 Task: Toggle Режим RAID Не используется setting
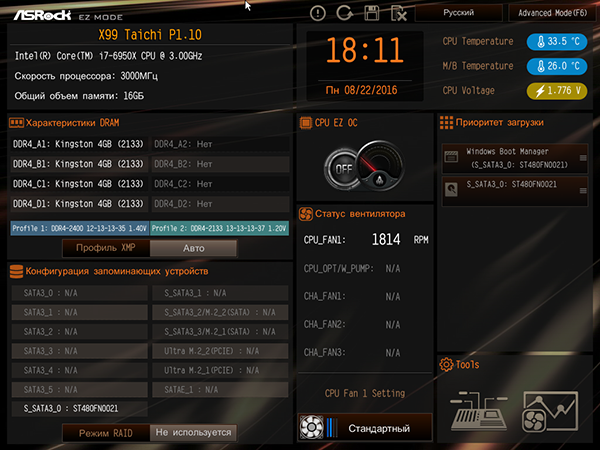tap(194, 433)
